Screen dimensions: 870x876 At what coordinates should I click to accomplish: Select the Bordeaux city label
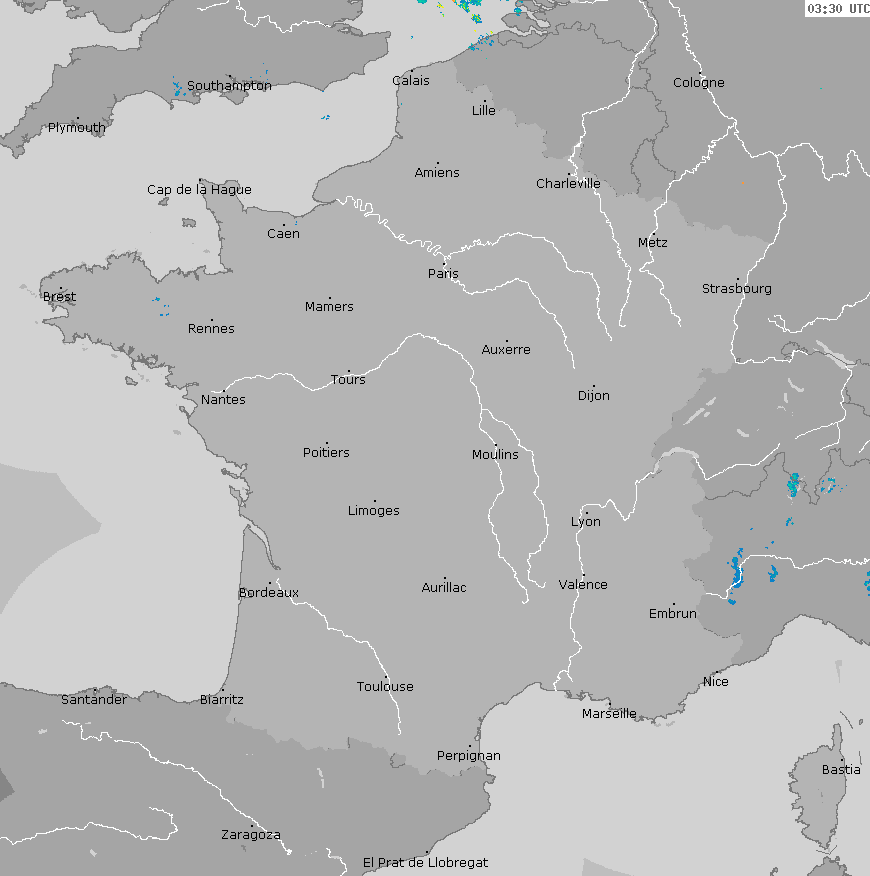[x=268, y=593]
